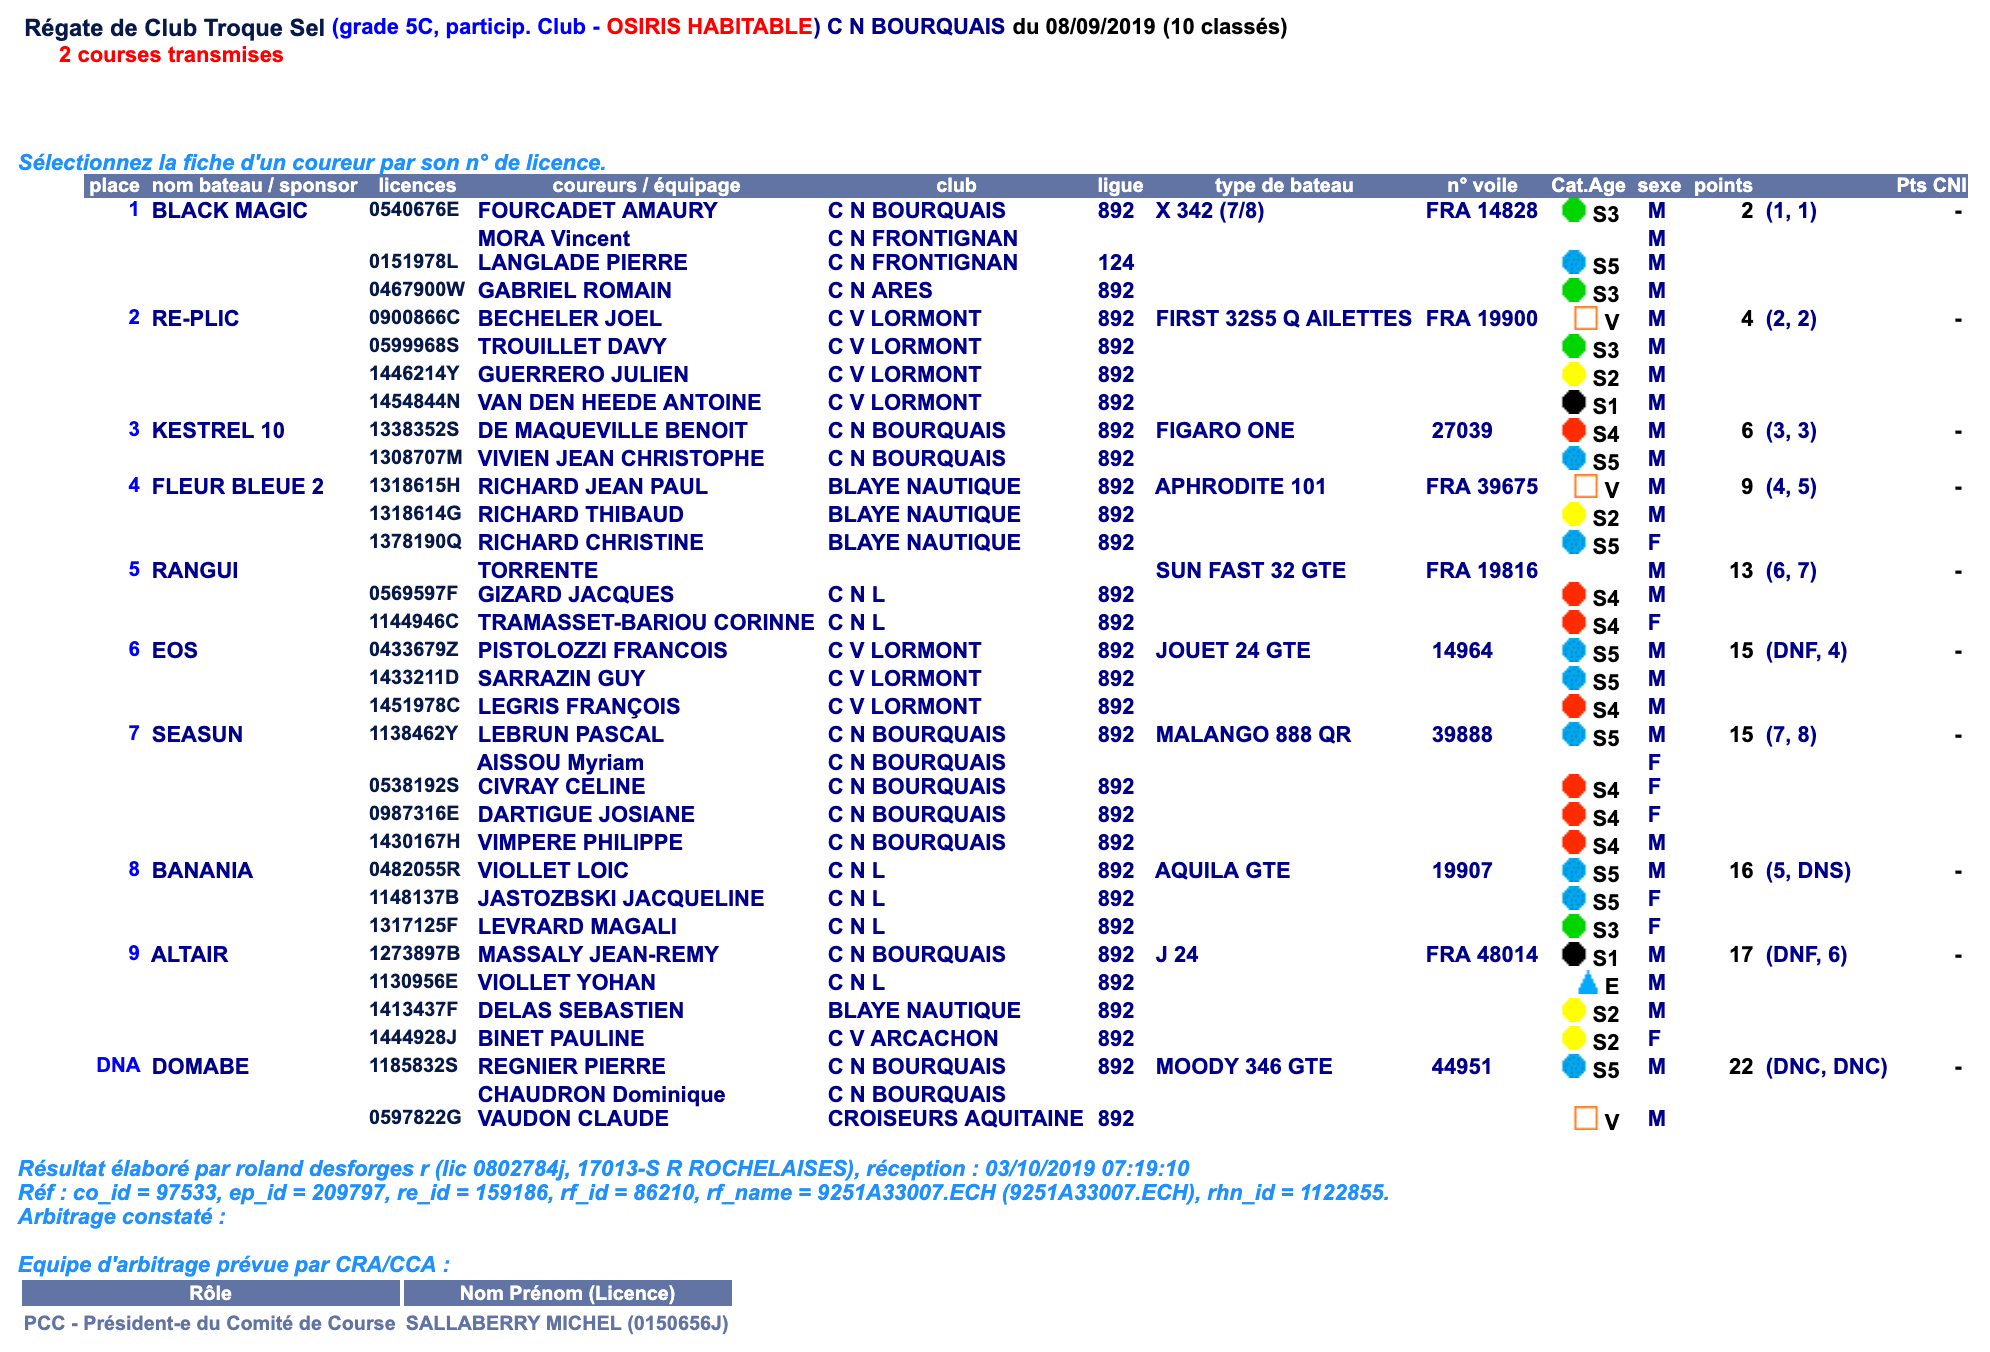Click the points column header
1990x1352 pixels.
tap(1722, 185)
